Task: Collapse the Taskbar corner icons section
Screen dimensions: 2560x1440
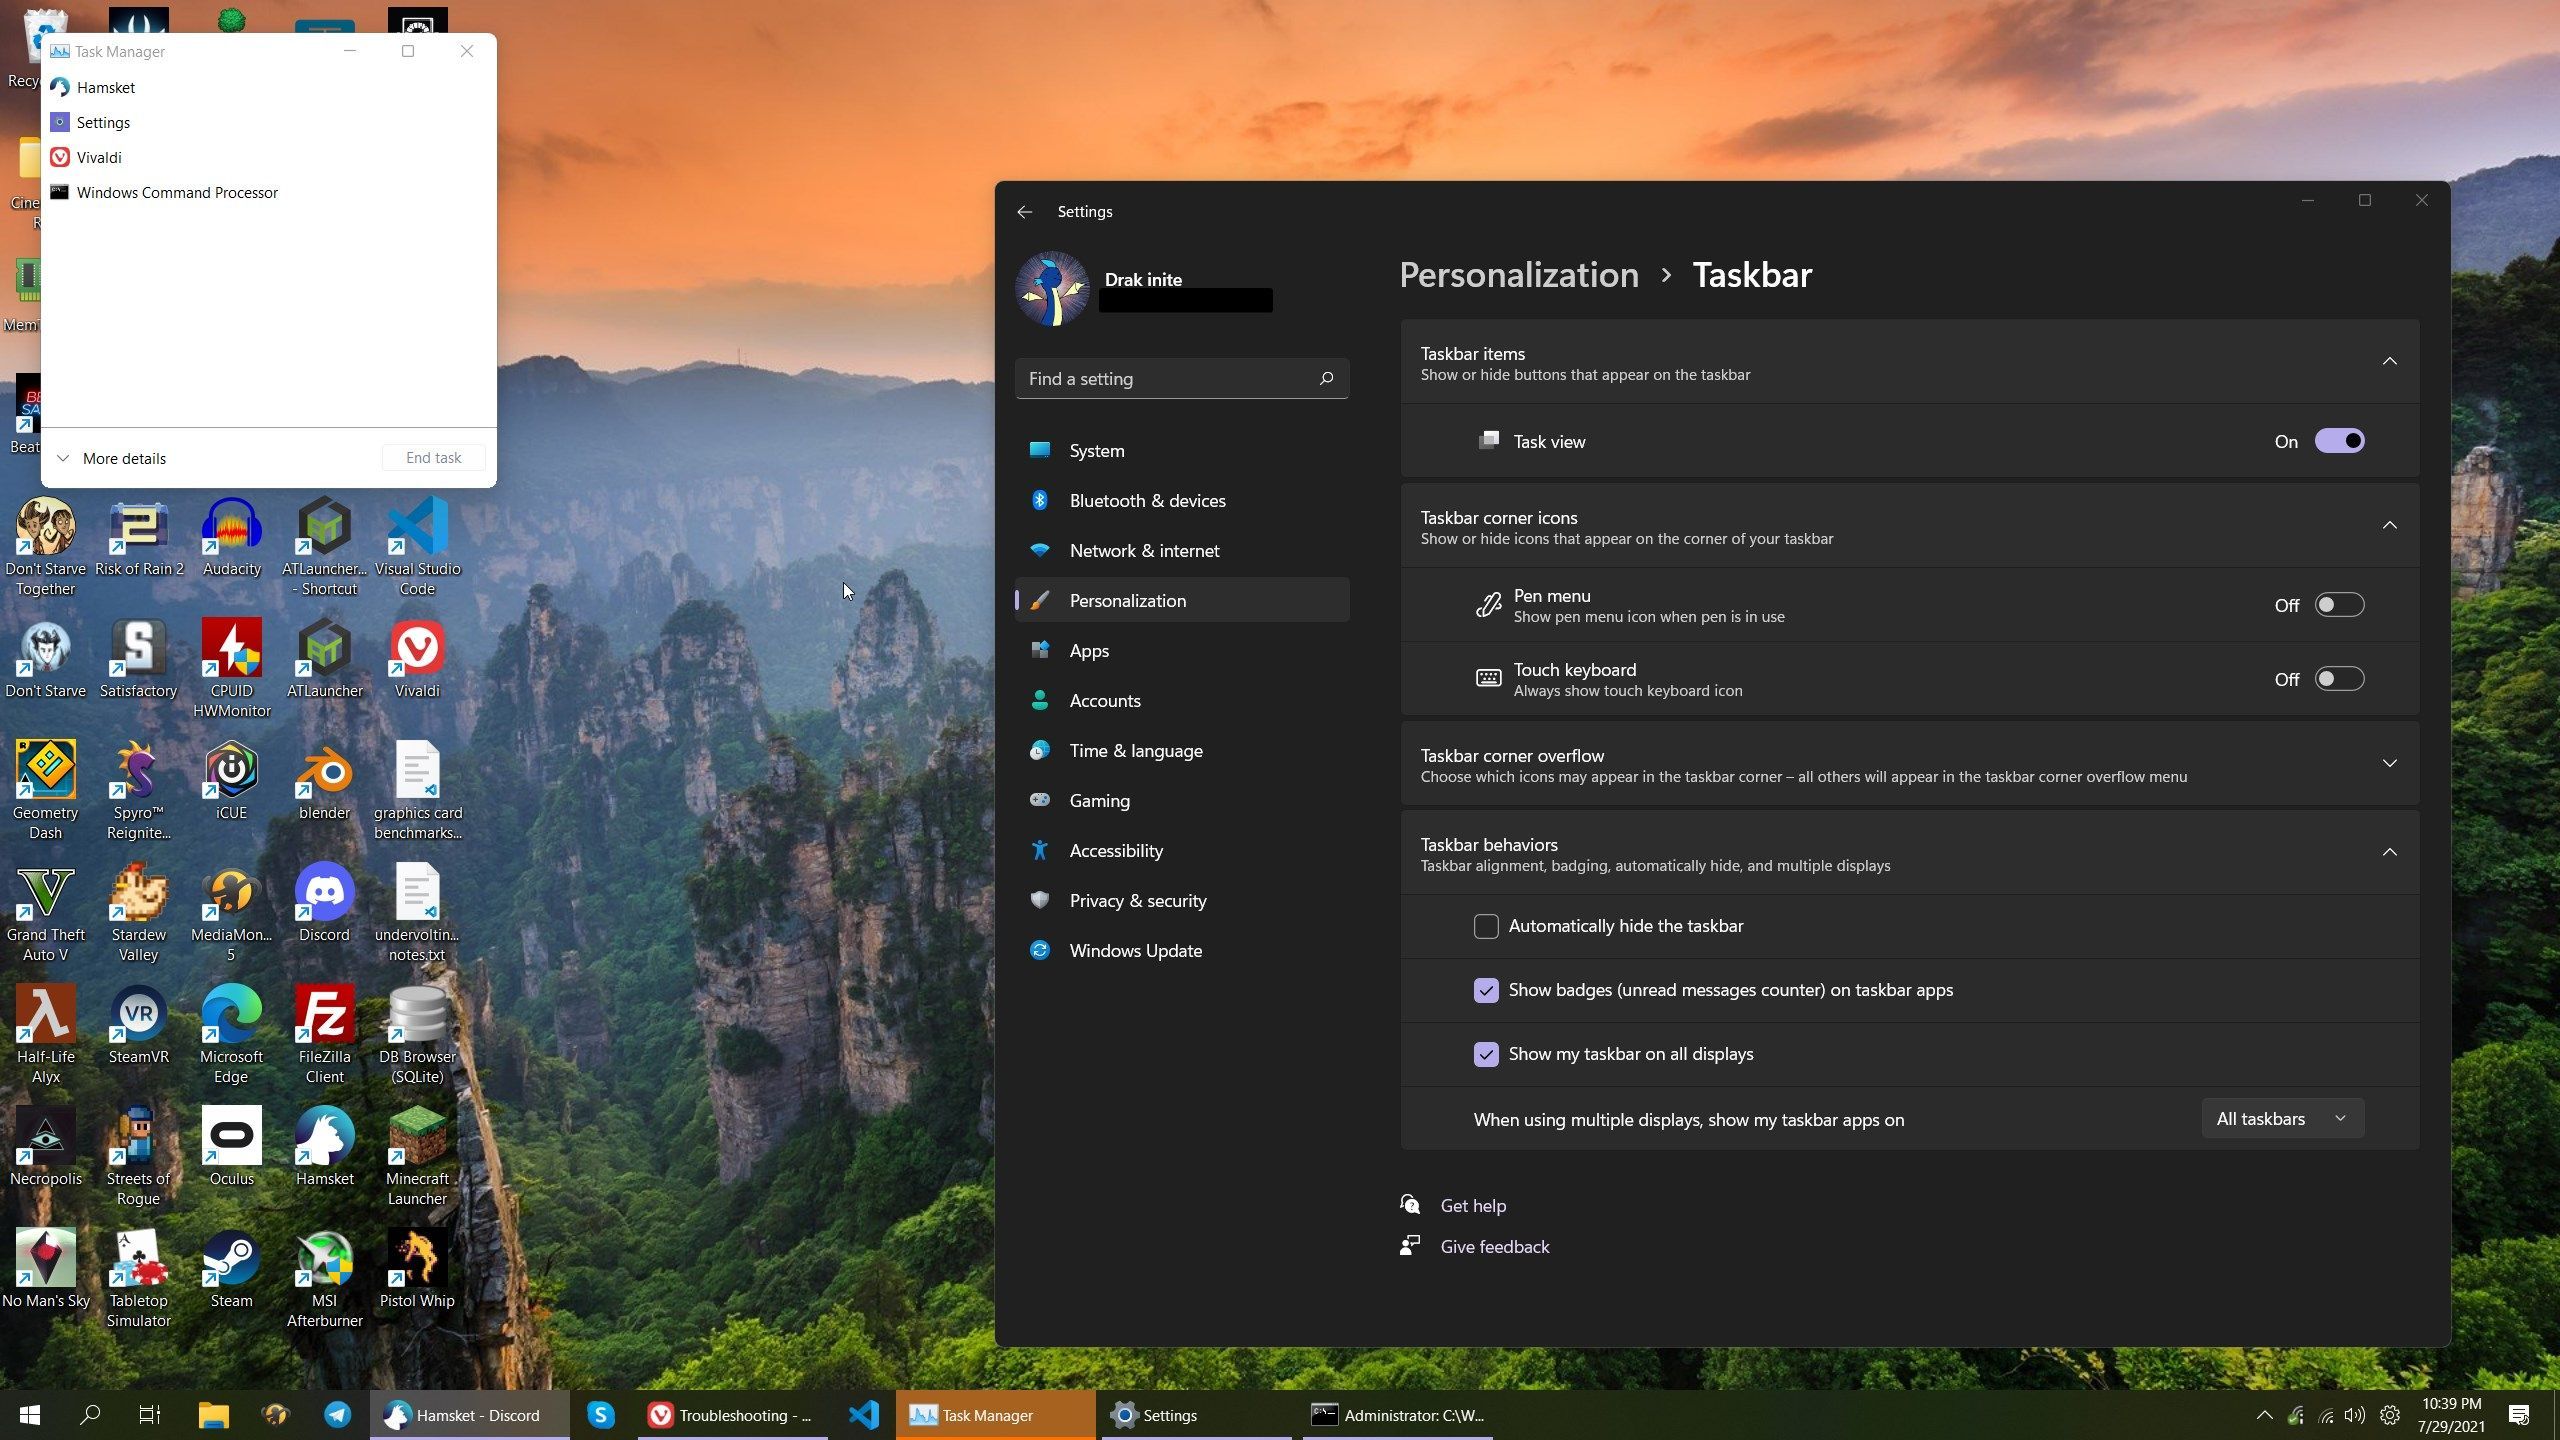Action: (x=2389, y=526)
